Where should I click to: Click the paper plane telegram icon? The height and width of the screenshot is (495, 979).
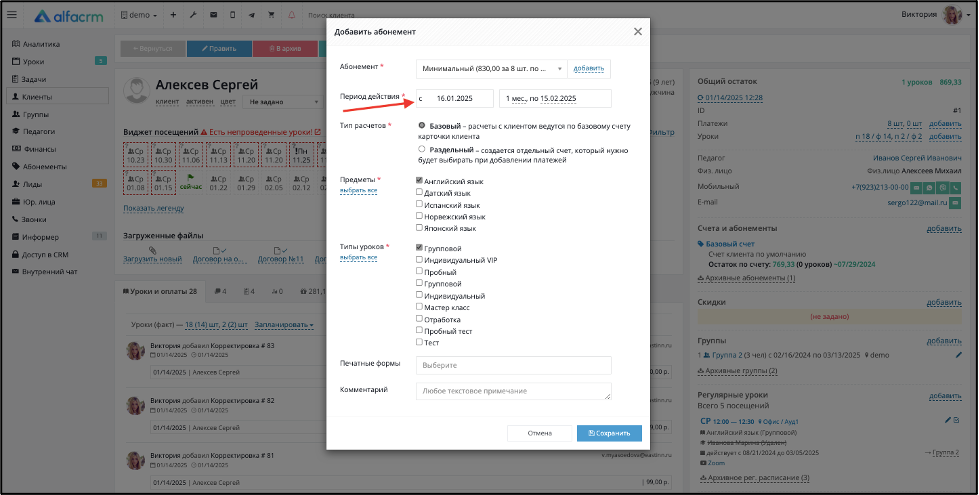(252, 15)
